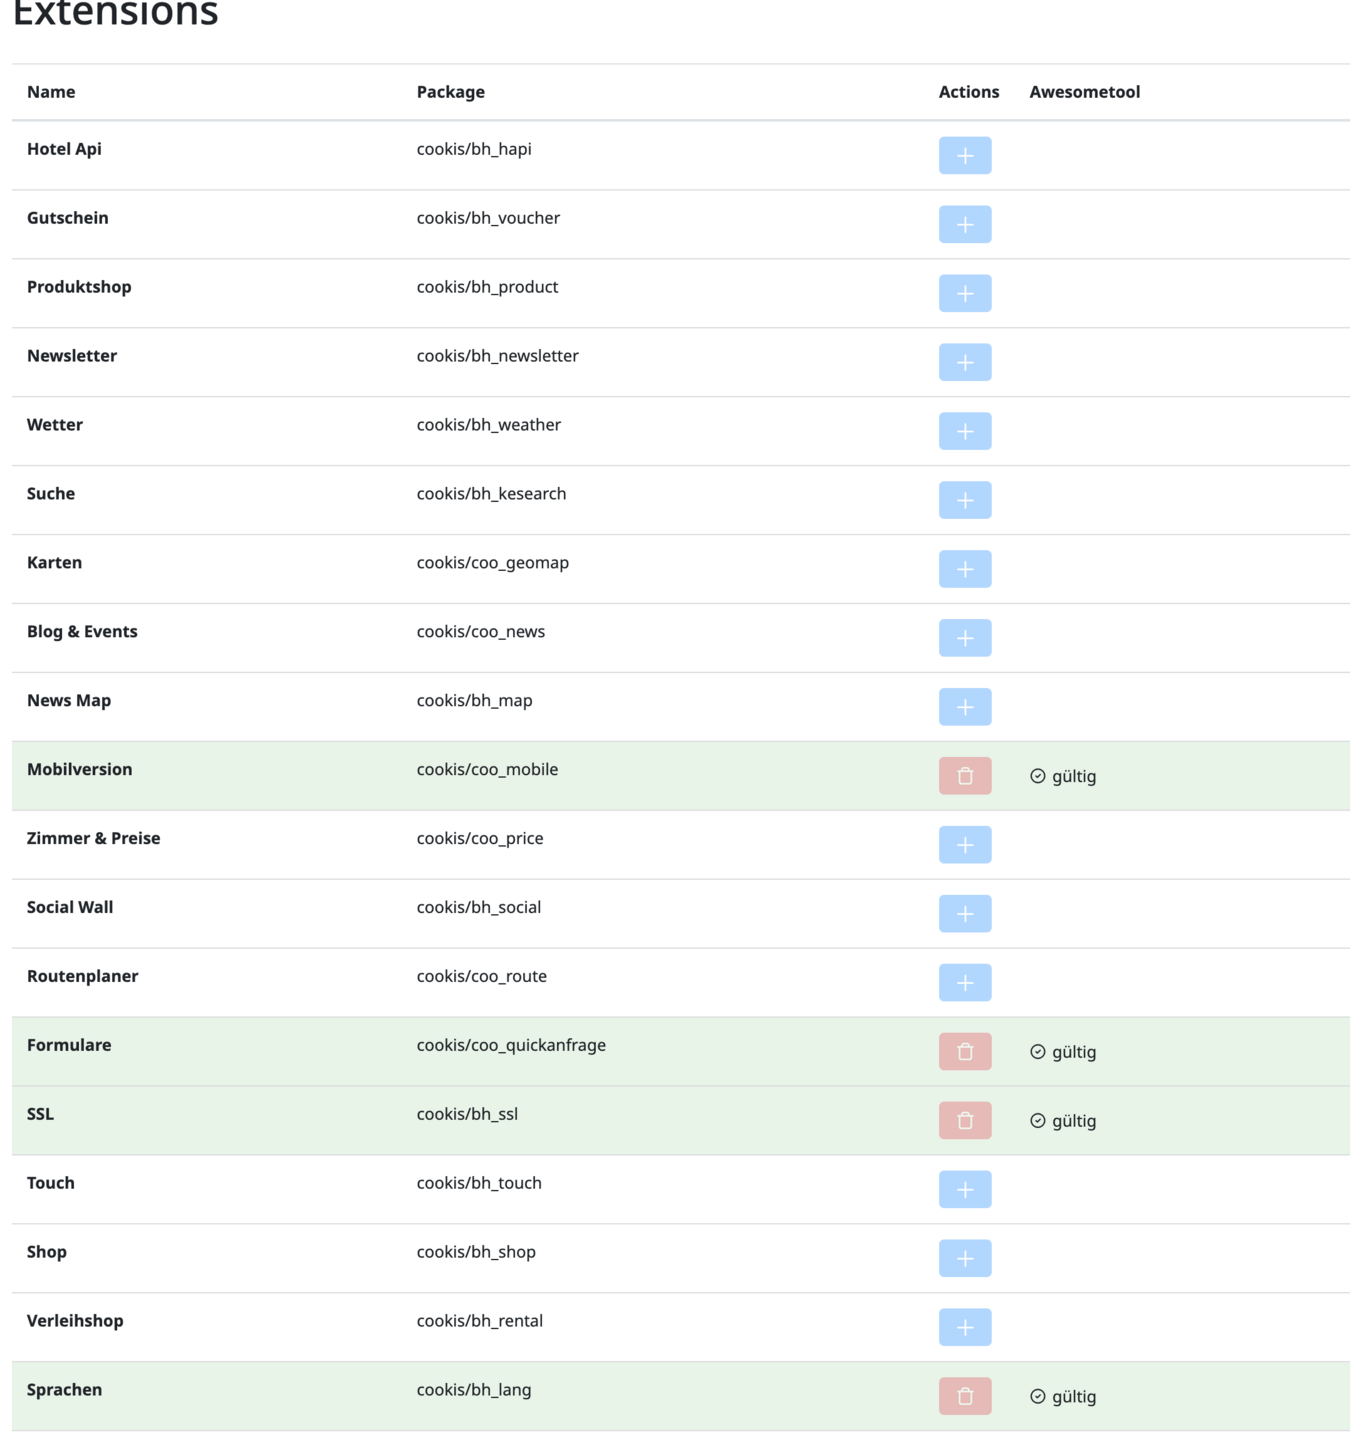Remove the Sprachen extension
Screen dimensions: 1357x1440
964,1396
